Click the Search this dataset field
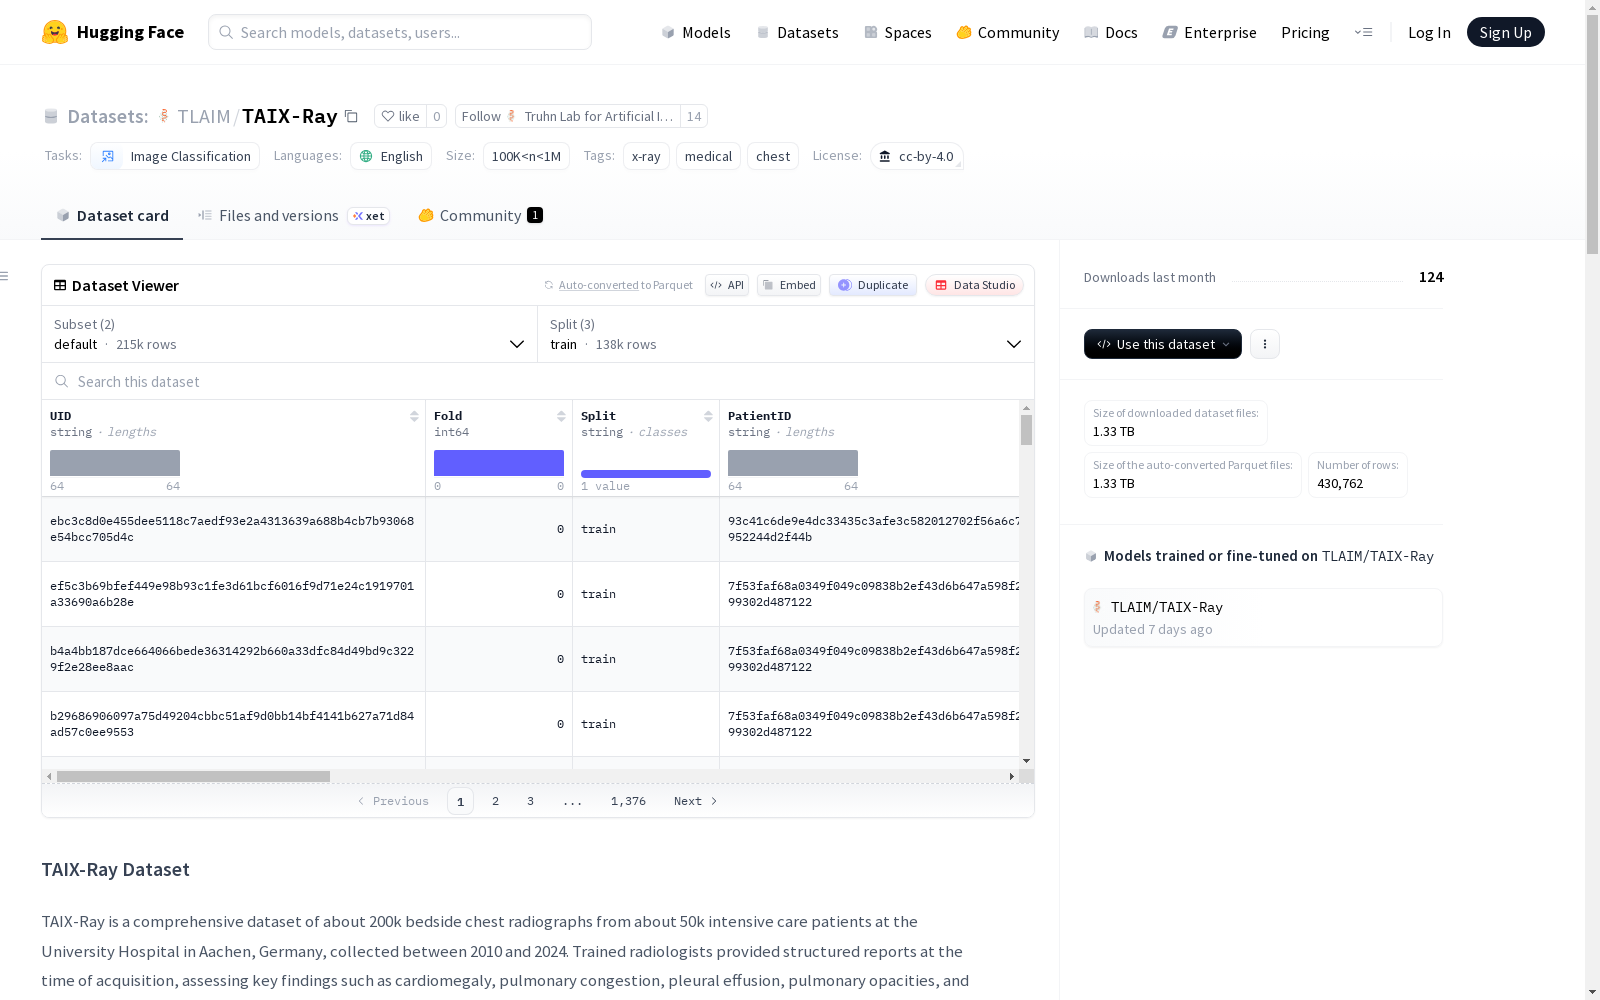The image size is (1600, 1000). pos(538,381)
